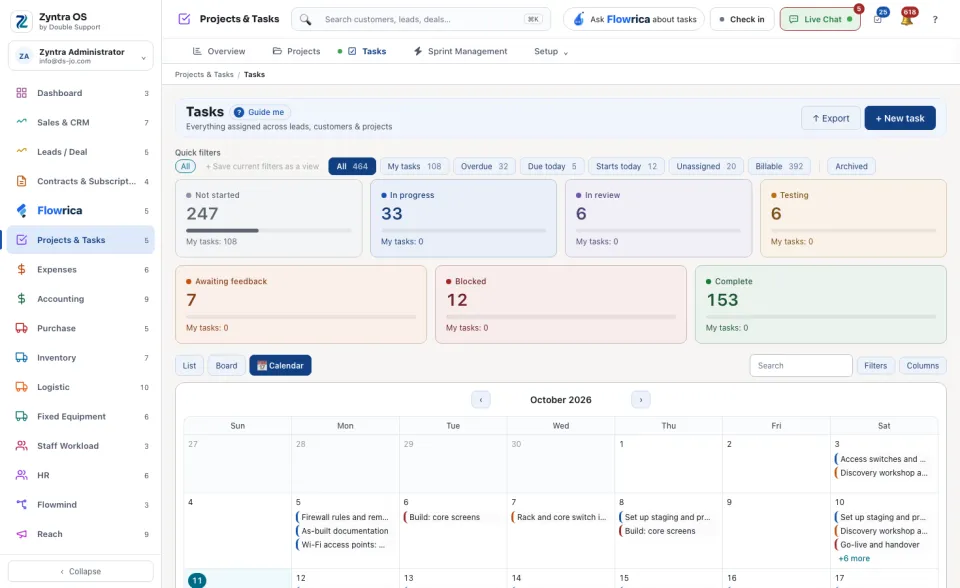Toggle the All 464 filter chip
Image resolution: width=960 pixels, height=588 pixels.
point(352,167)
